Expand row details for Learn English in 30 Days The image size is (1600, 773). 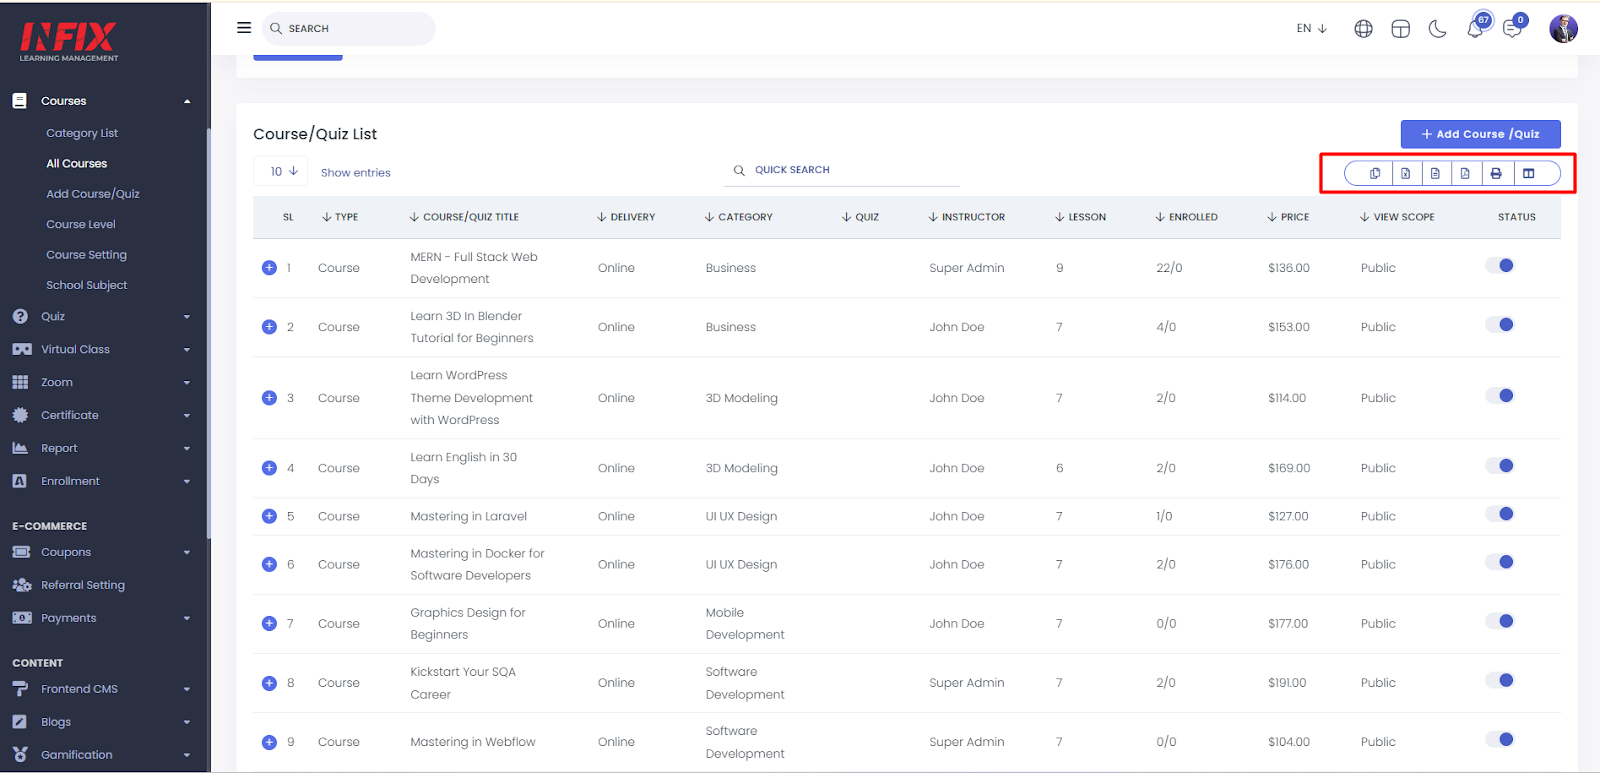point(269,468)
